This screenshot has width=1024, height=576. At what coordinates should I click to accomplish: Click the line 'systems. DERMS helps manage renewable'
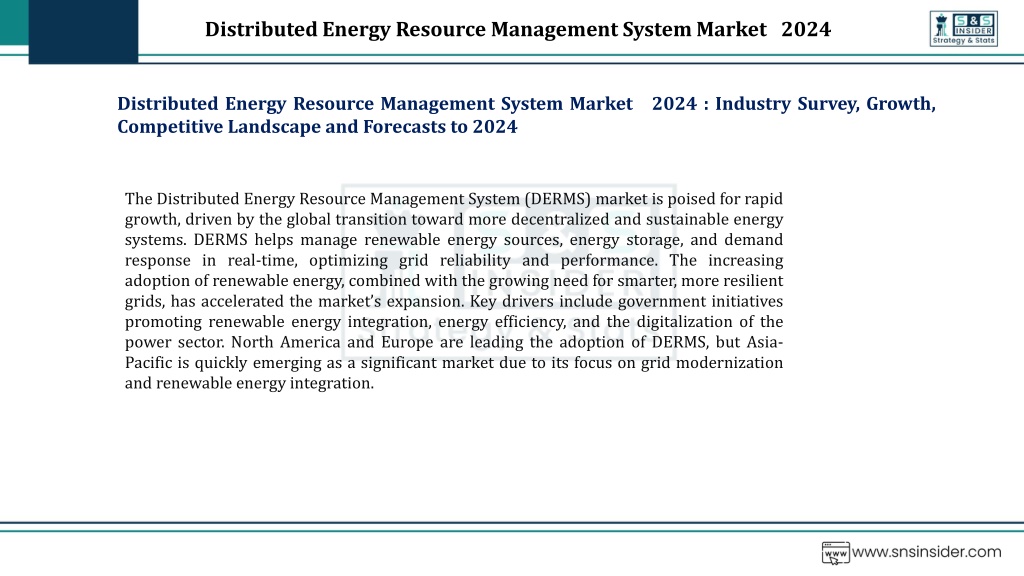coord(454,240)
